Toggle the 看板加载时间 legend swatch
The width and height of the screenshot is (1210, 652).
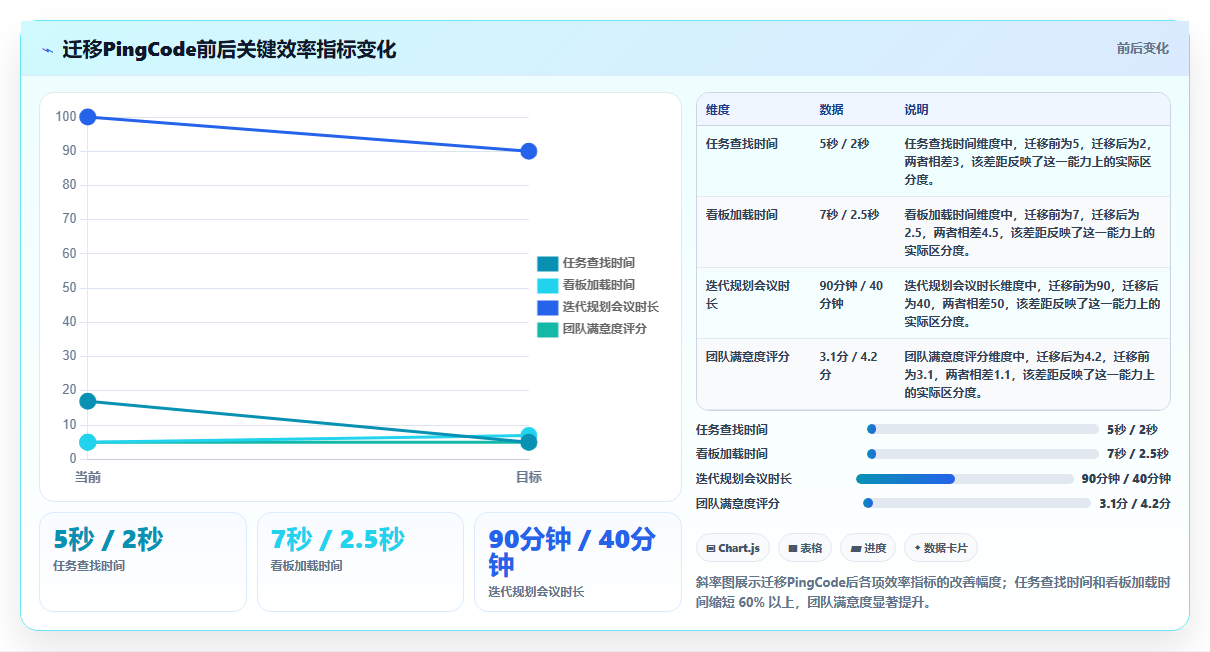[x=547, y=285]
